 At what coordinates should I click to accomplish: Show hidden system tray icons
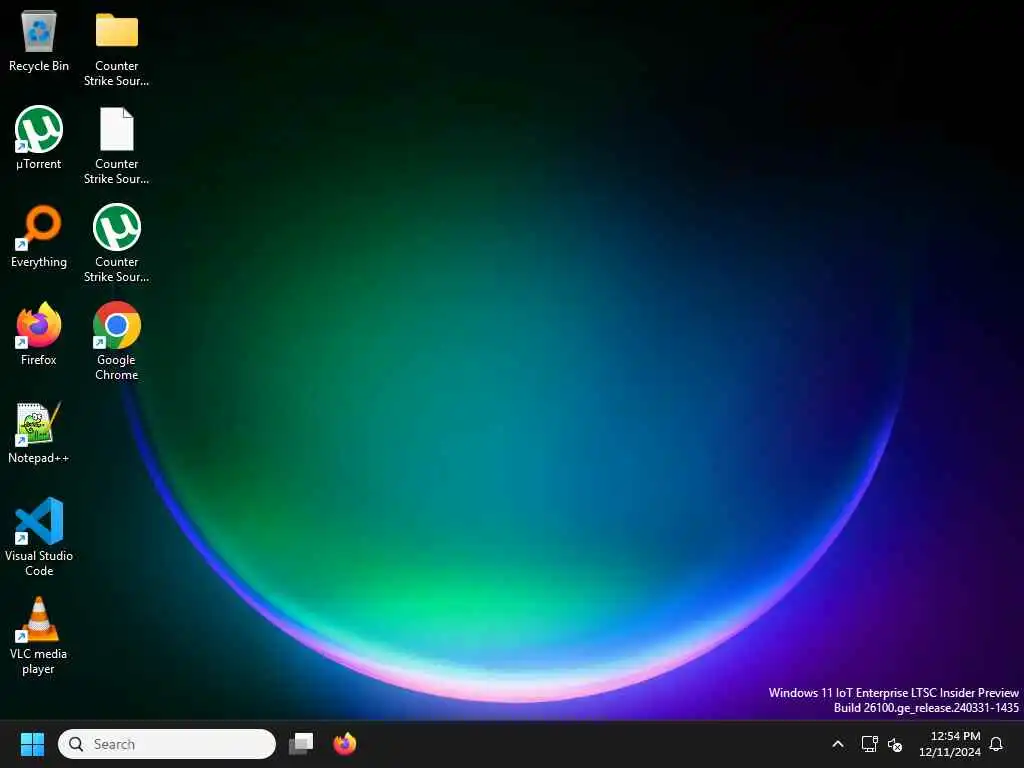point(838,744)
